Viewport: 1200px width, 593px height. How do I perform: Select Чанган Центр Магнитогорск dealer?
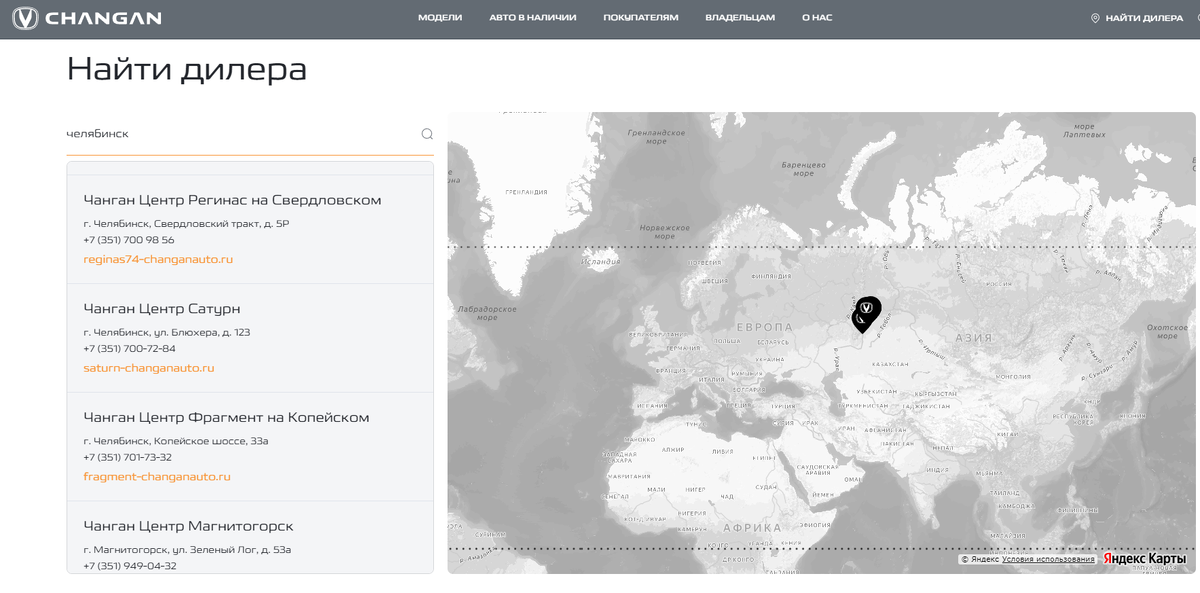click(189, 526)
